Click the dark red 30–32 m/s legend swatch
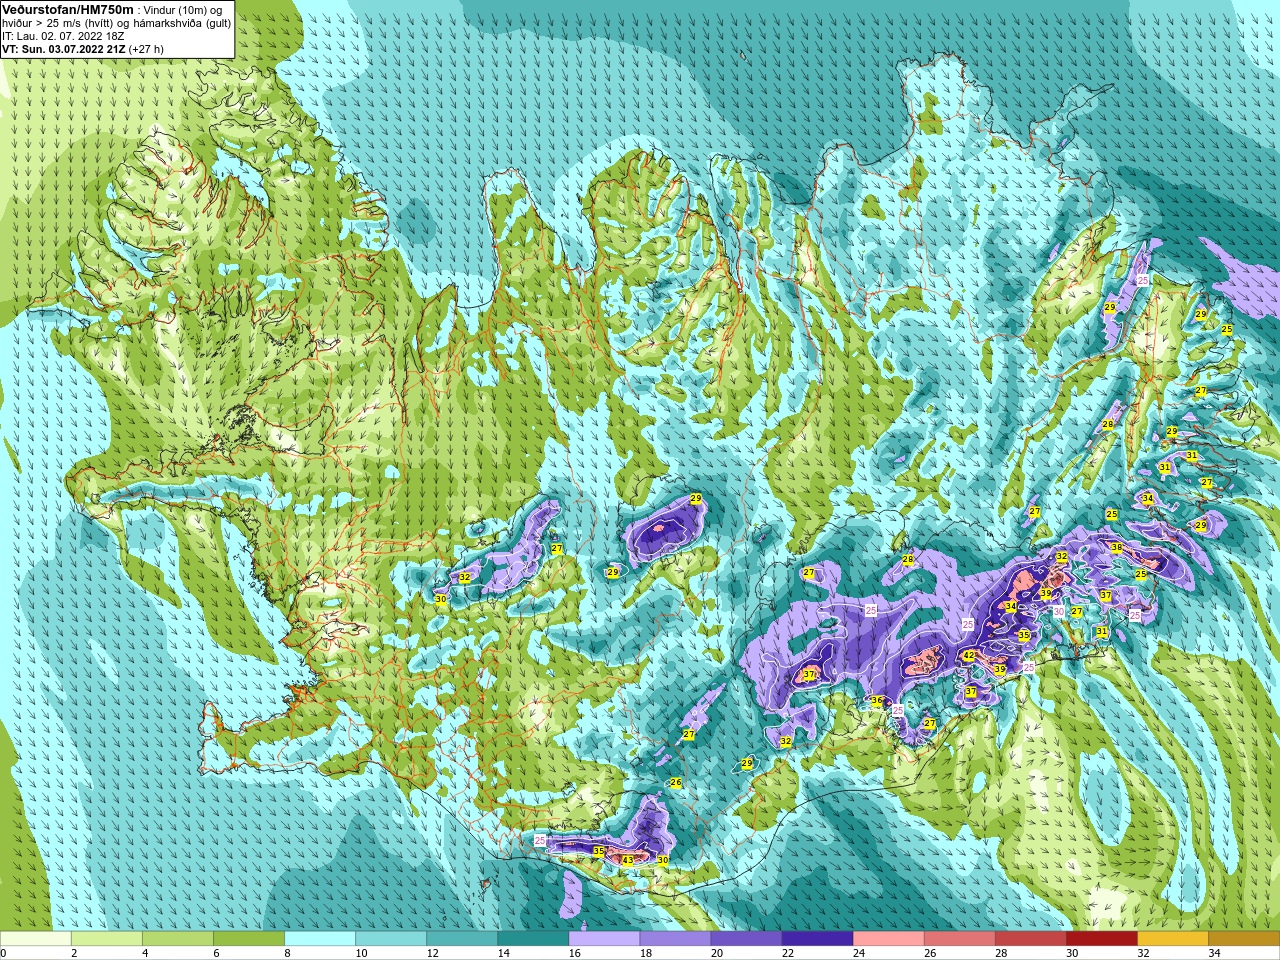Viewport: 1280px width, 960px height. pyautogui.click(x=1101, y=939)
